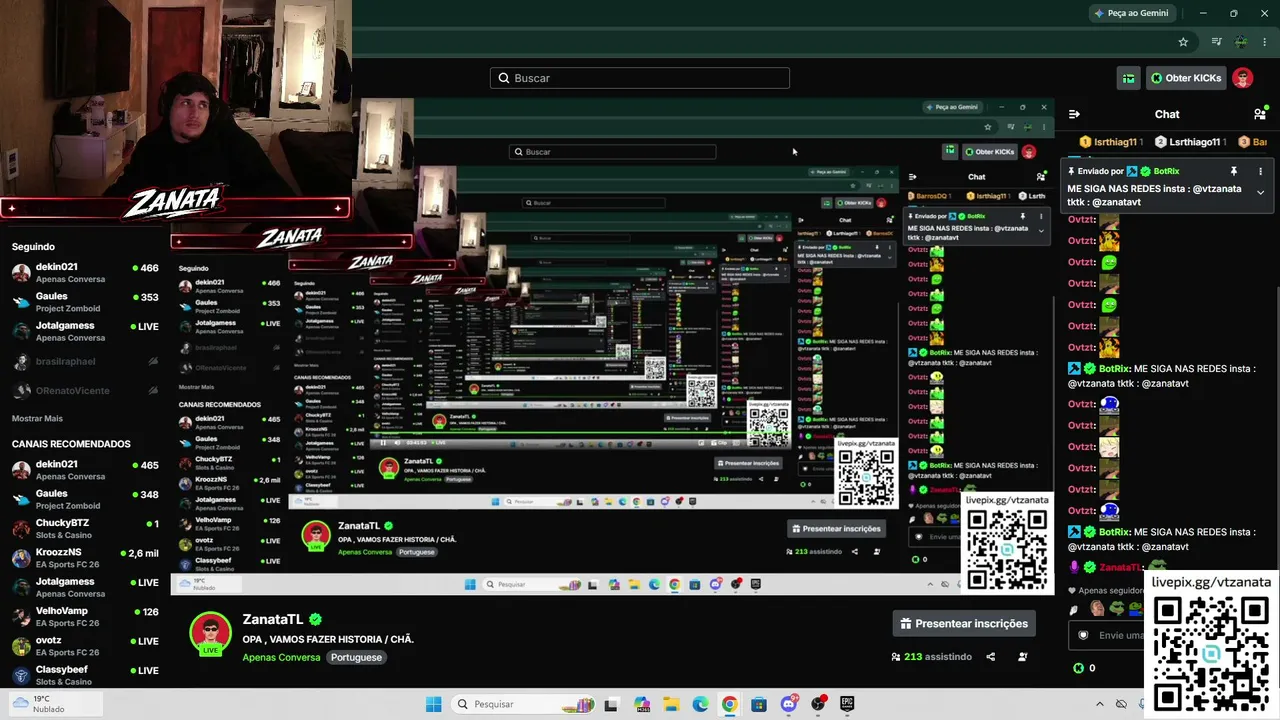This screenshot has height=720, width=1280.
Task: Open ovotz EA Sports FC 26 in main sidebar
Action: pyautogui.click(x=85, y=646)
